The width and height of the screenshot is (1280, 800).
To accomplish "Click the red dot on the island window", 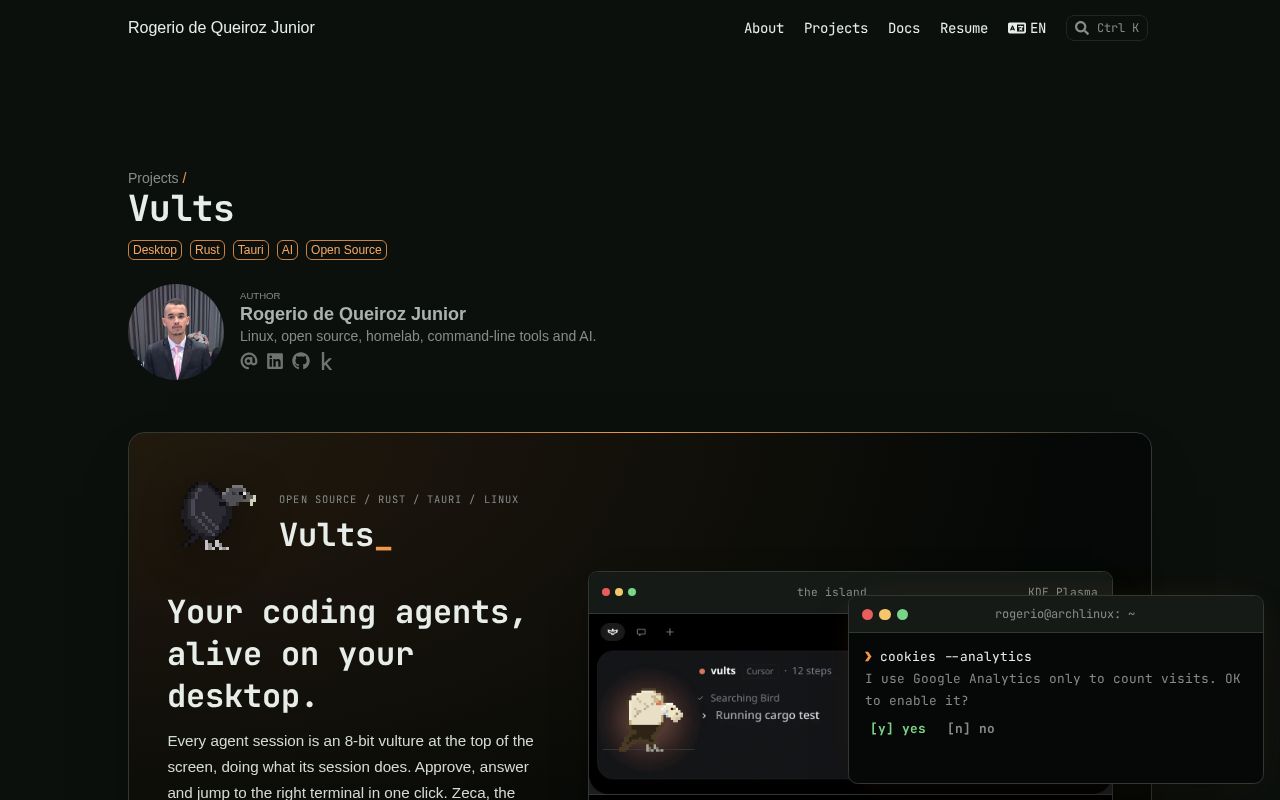I will [606, 592].
